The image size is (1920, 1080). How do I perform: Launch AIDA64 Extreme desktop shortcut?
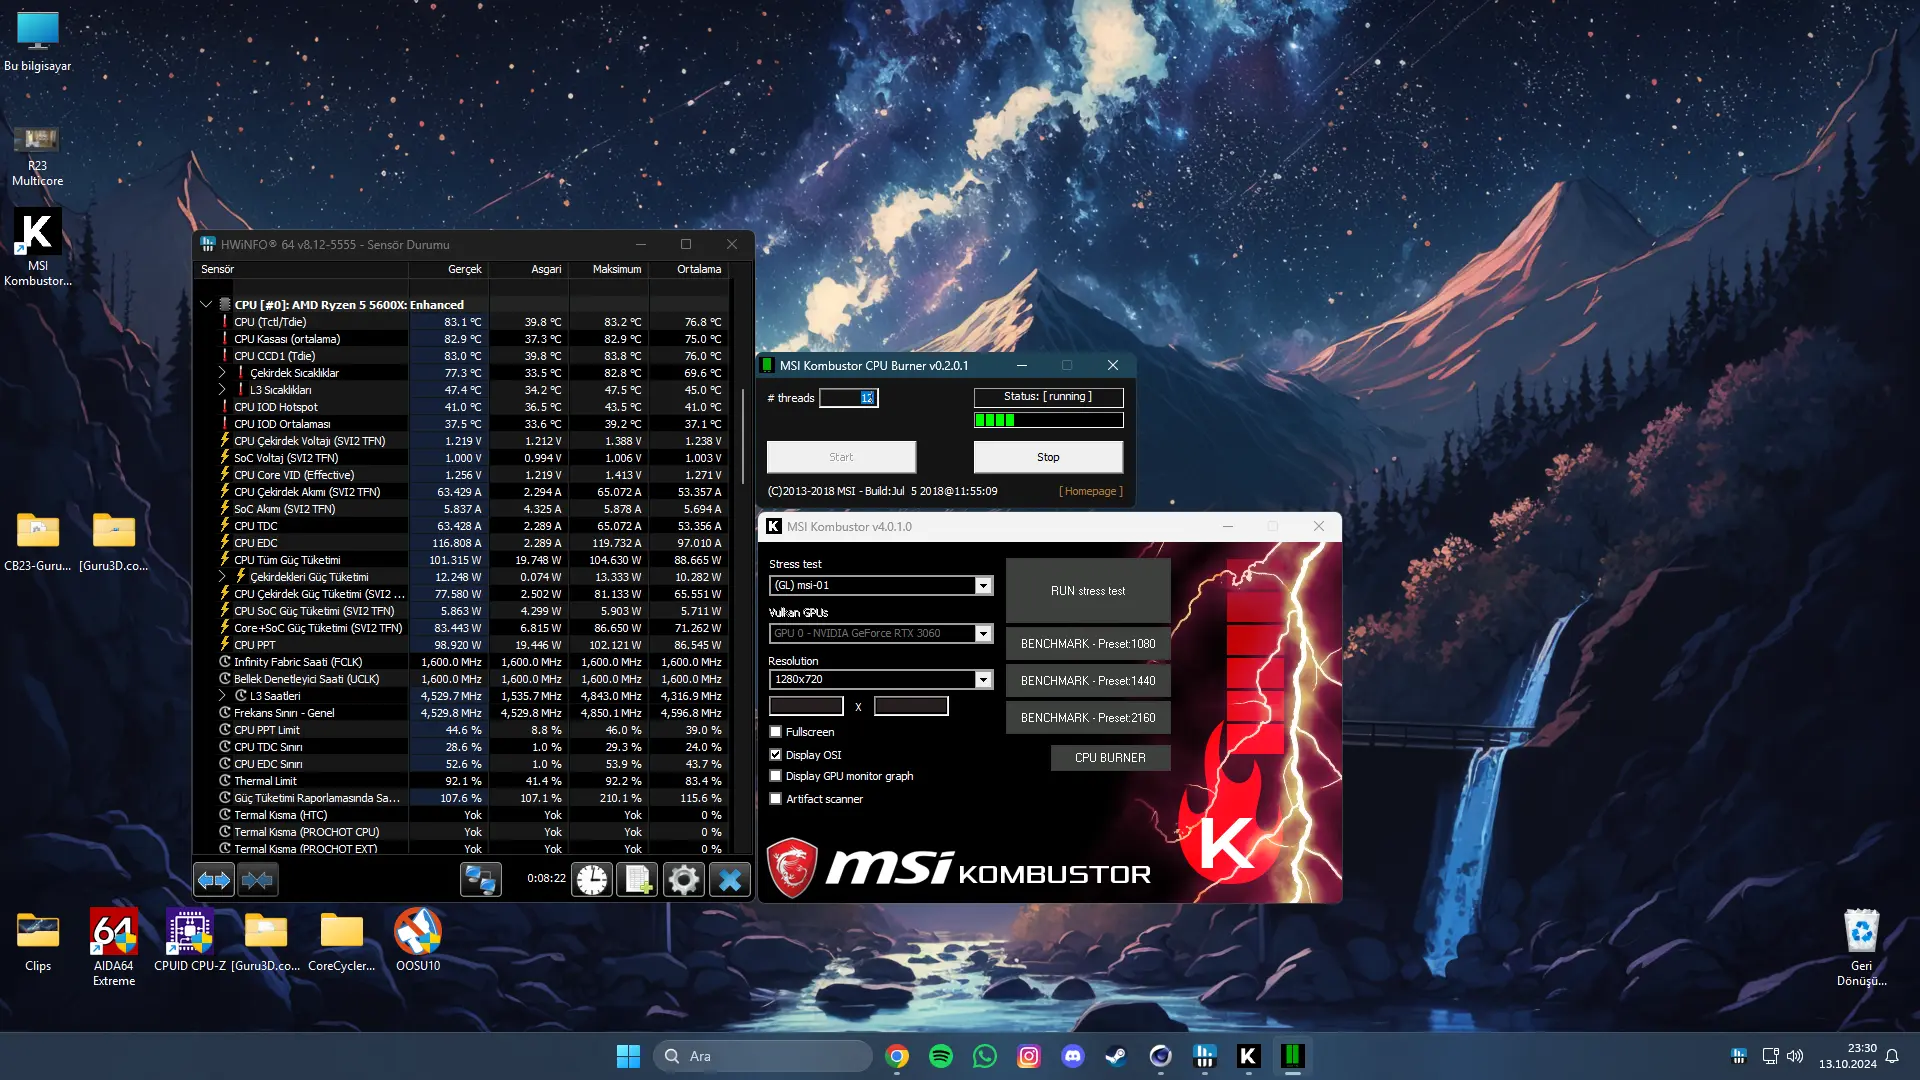(x=114, y=947)
